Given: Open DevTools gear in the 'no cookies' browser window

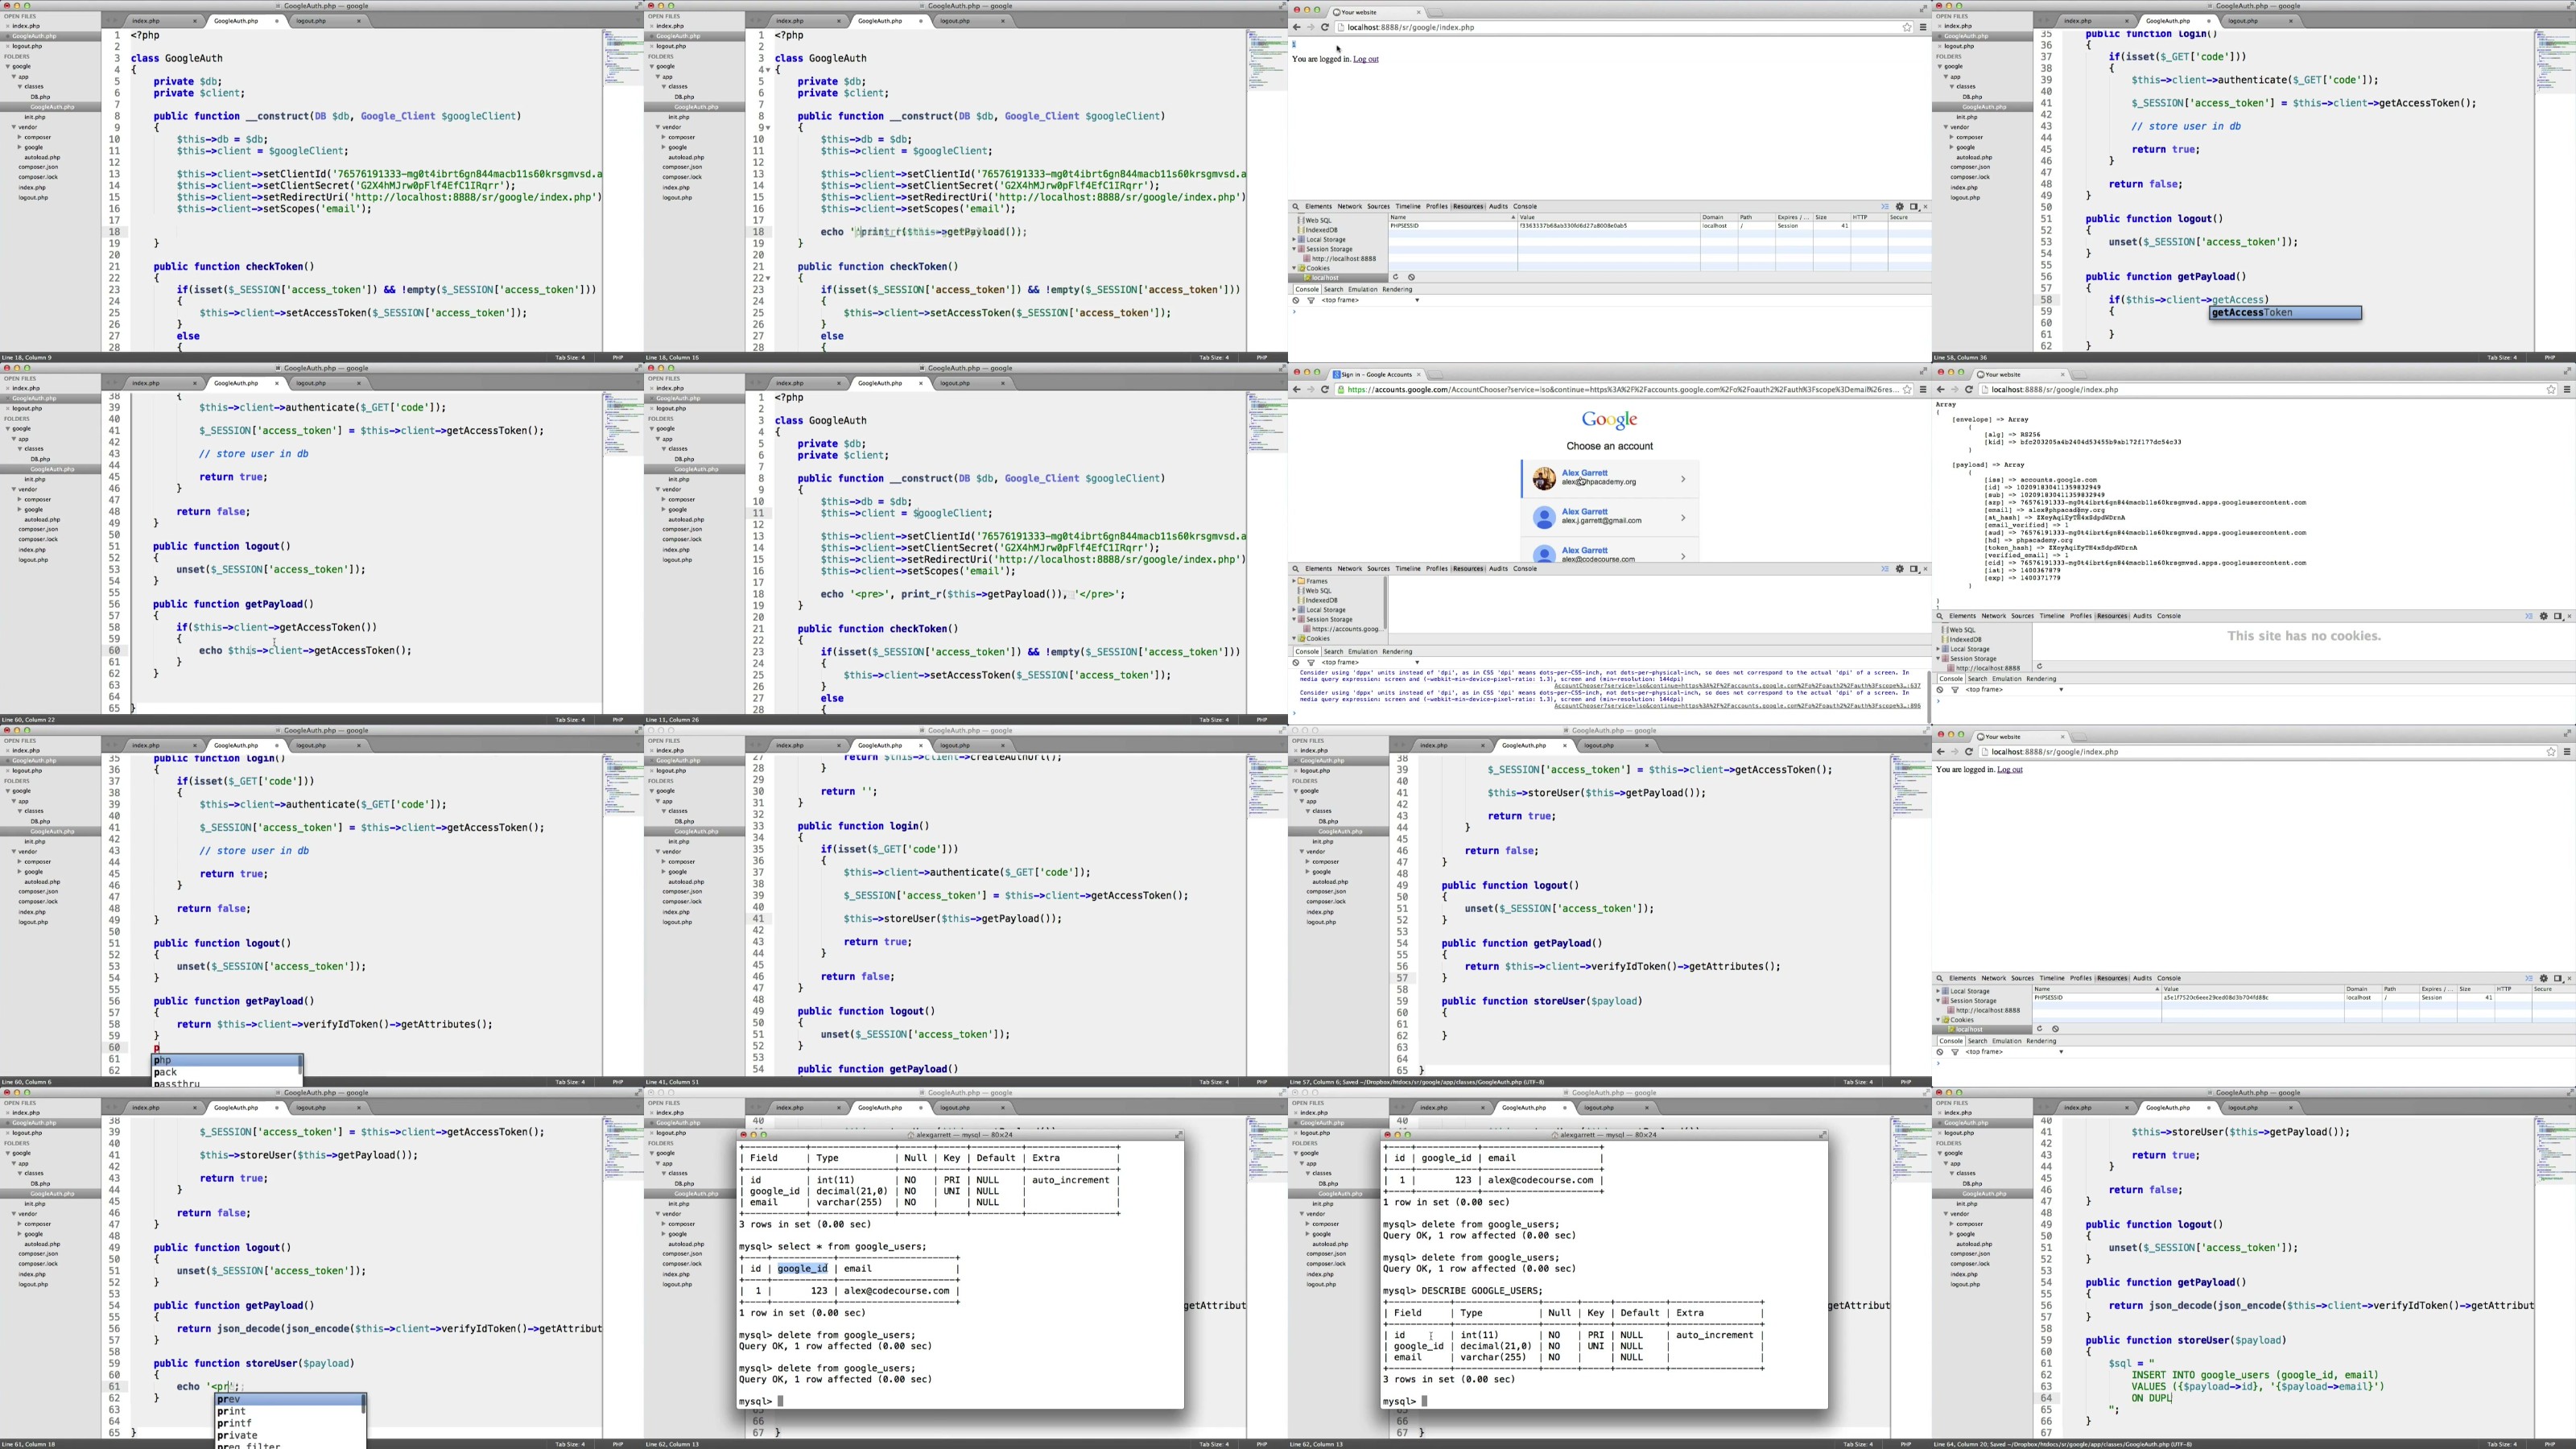Looking at the screenshot, I should pos(2544,616).
